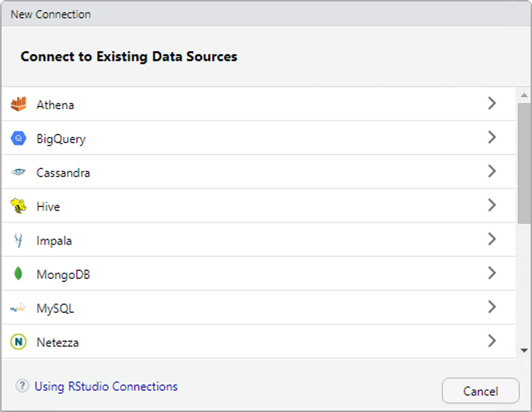Expand the Athena row chevron
The height and width of the screenshot is (412, 532).
(492, 103)
